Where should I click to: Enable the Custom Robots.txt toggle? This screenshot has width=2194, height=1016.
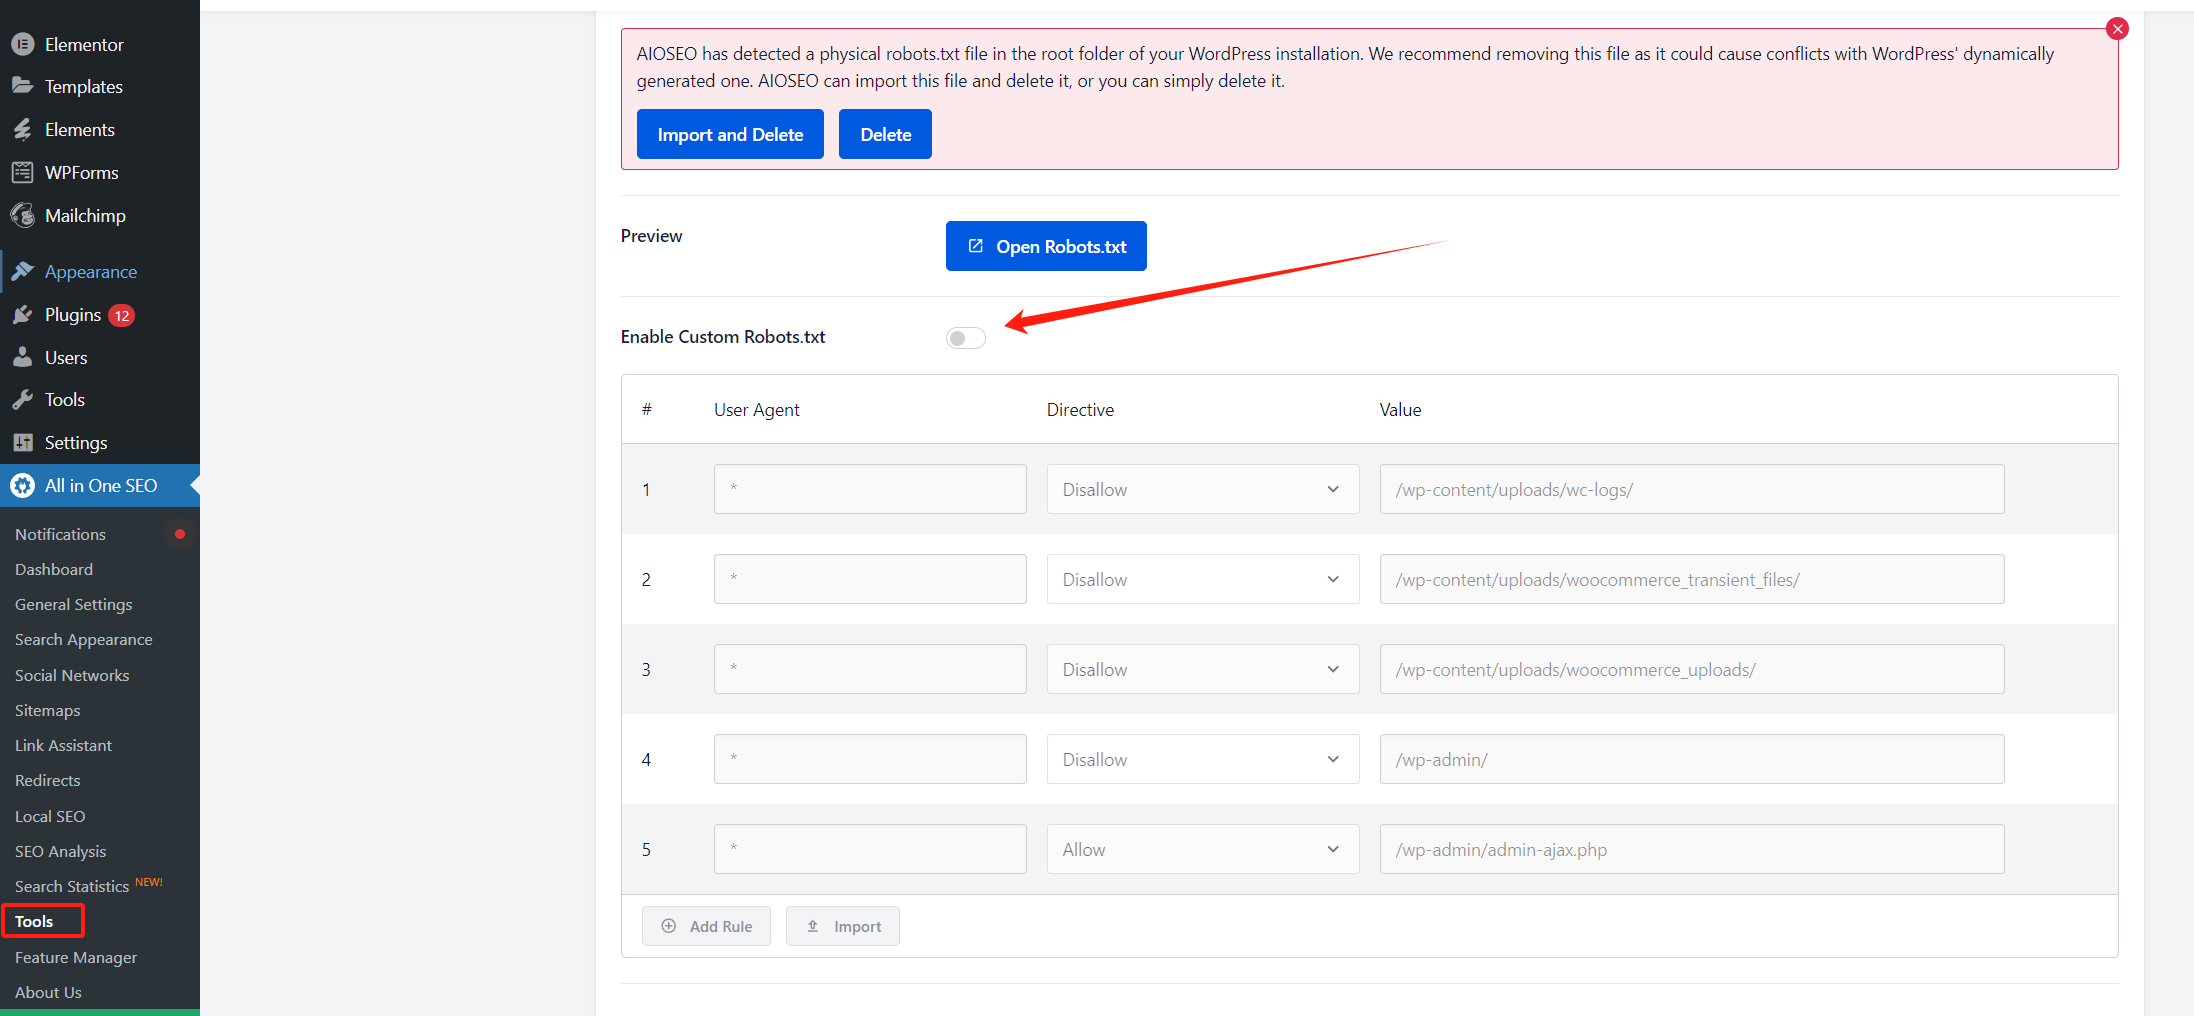(x=965, y=337)
